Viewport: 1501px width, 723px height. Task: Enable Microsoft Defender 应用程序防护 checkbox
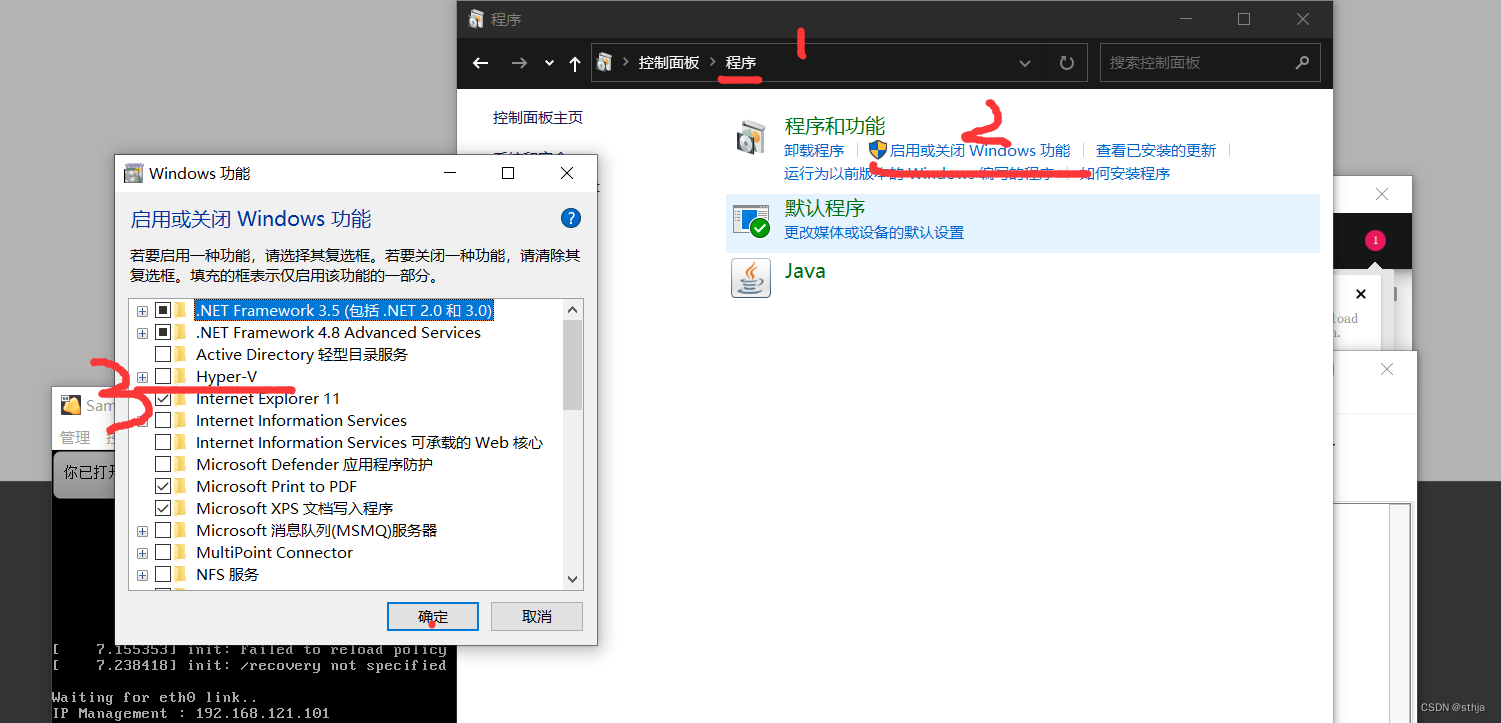[163, 465]
